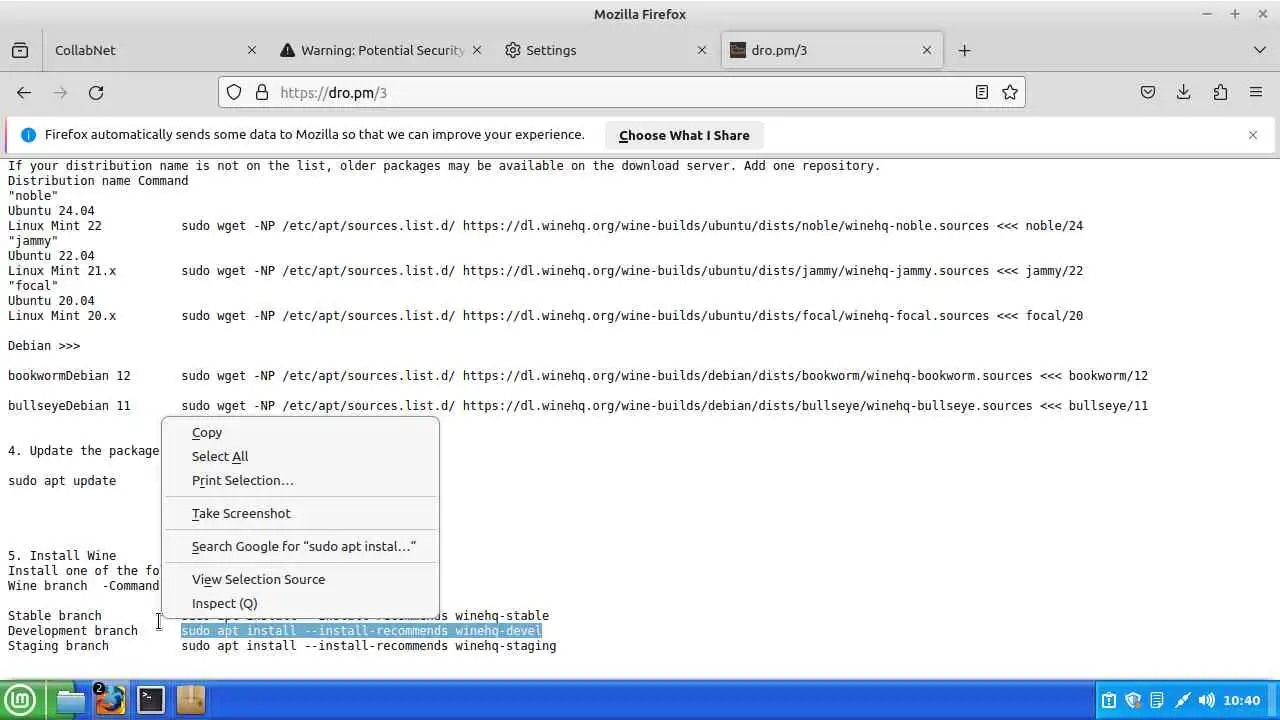The width and height of the screenshot is (1280, 720).
Task: Open the Linux Mint start menu
Action: click(21, 700)
